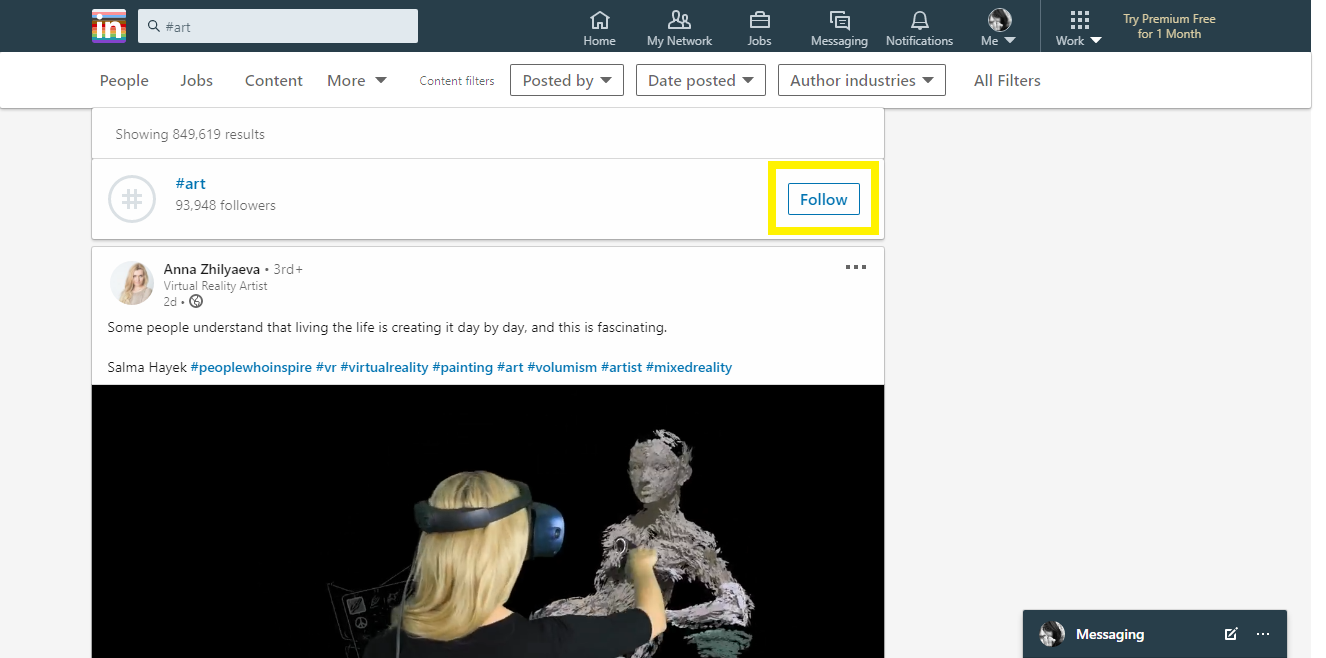Viewport: 1326px width, 658px height.
Task: Expand the More filter menu
Action: (357, 80)
